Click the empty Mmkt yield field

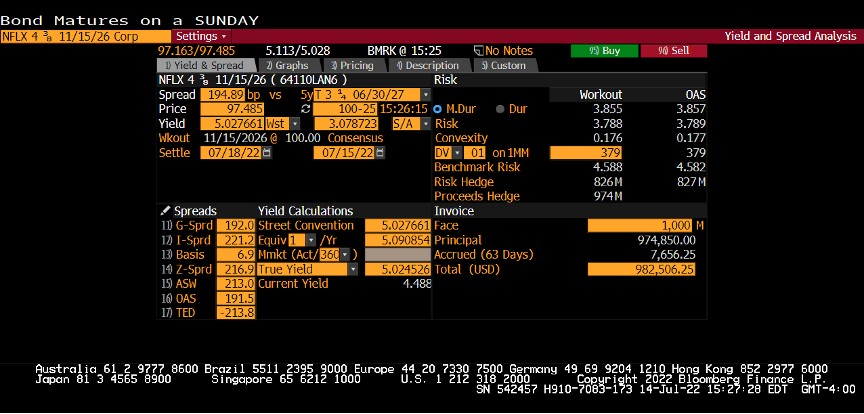(x=397, y=255)
